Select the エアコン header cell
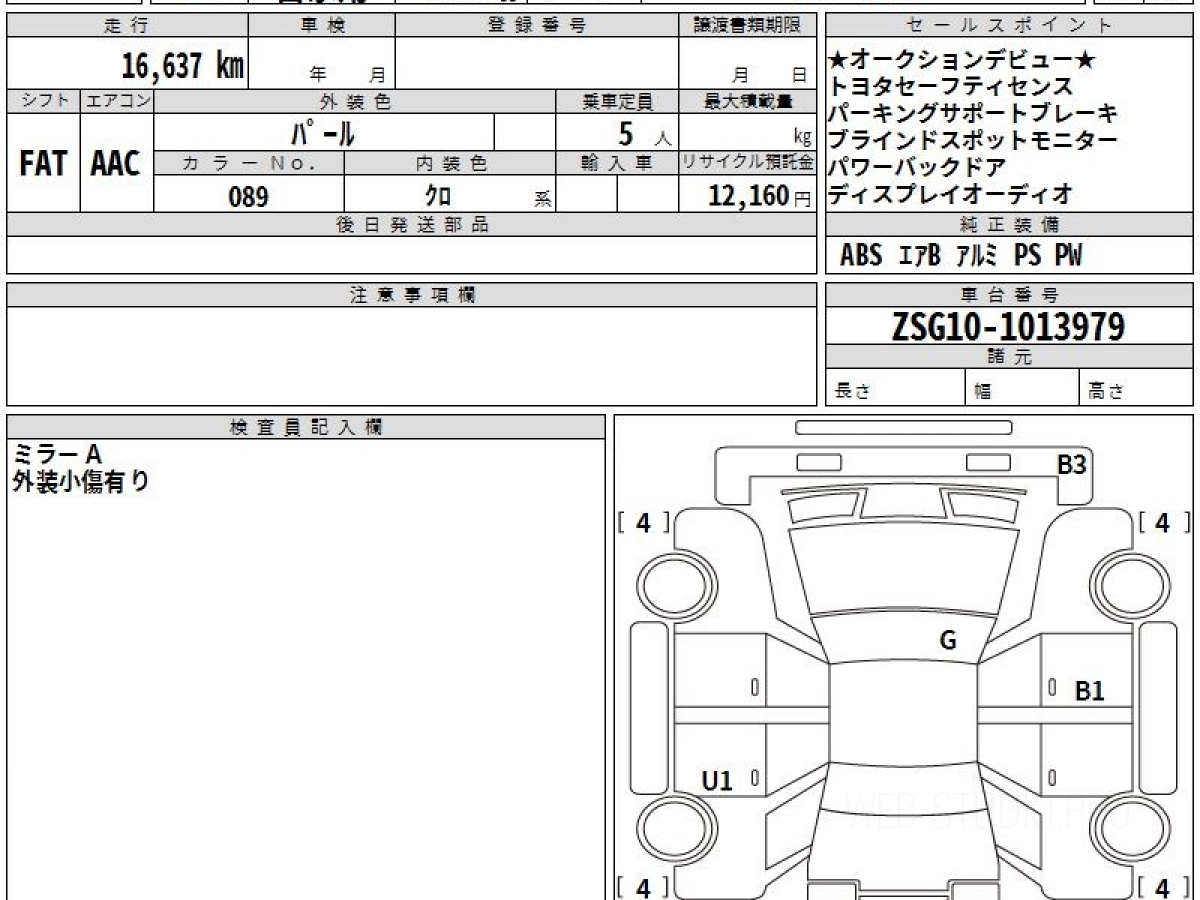Screen dimensions: 1200x900 coord(117,101)
